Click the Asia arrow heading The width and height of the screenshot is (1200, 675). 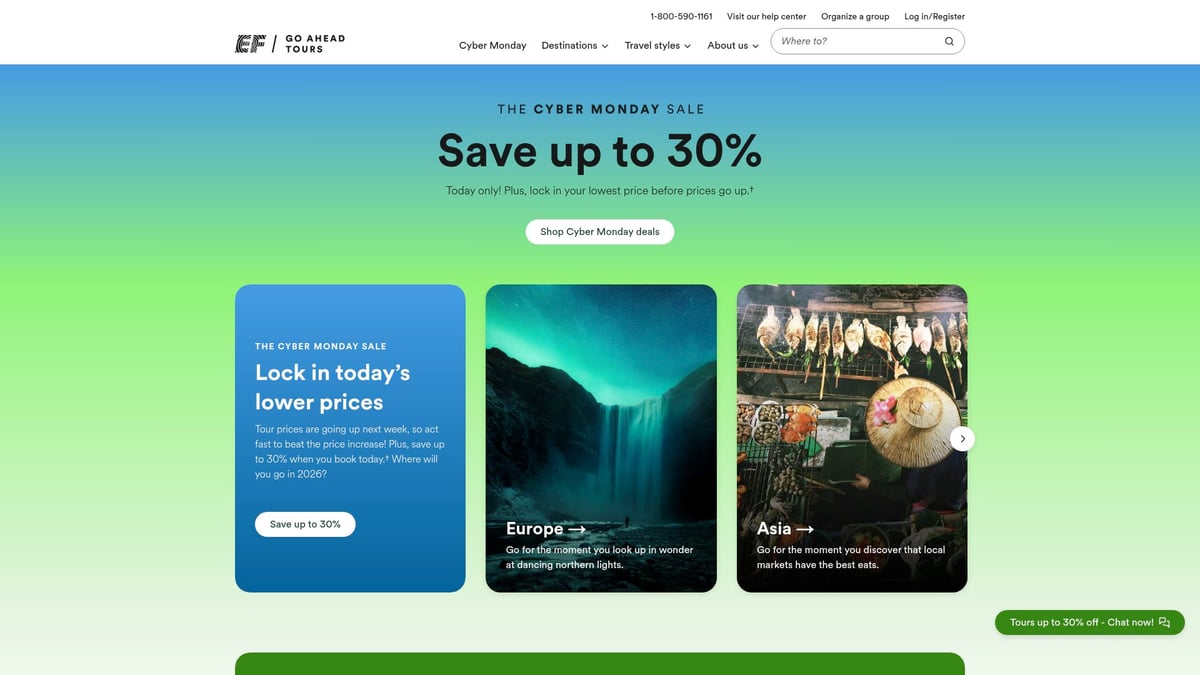(x=785, y=529)
